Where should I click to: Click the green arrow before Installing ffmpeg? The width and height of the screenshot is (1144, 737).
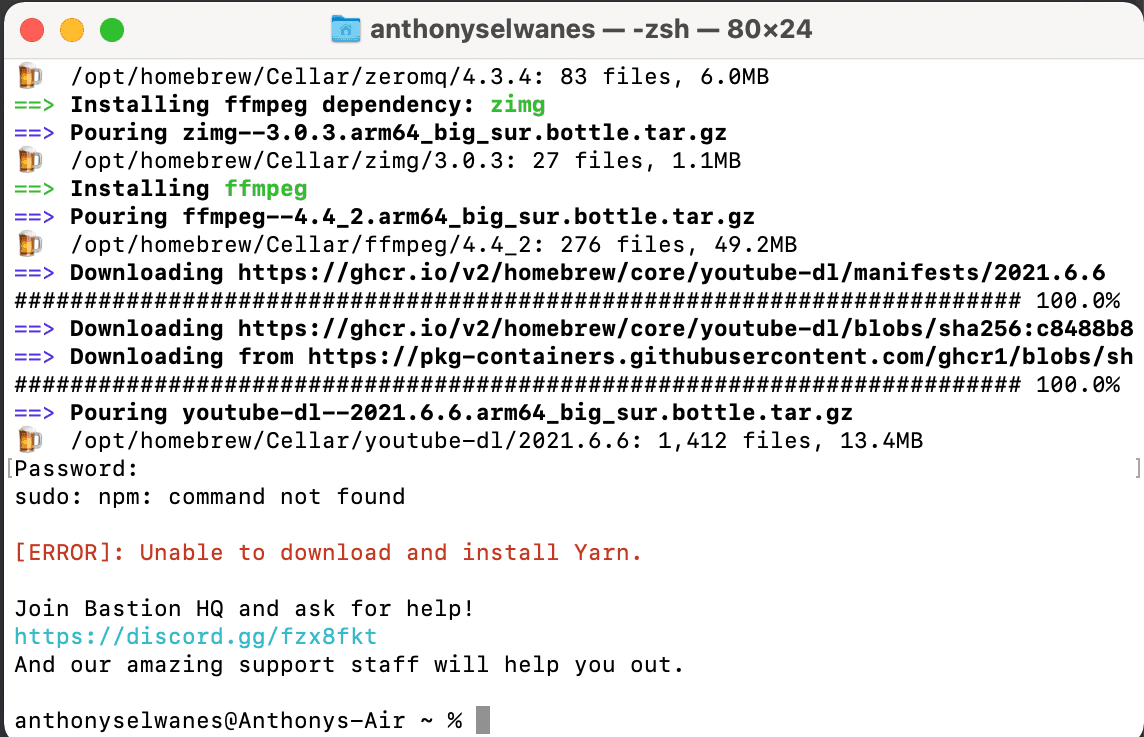point(34,189)
